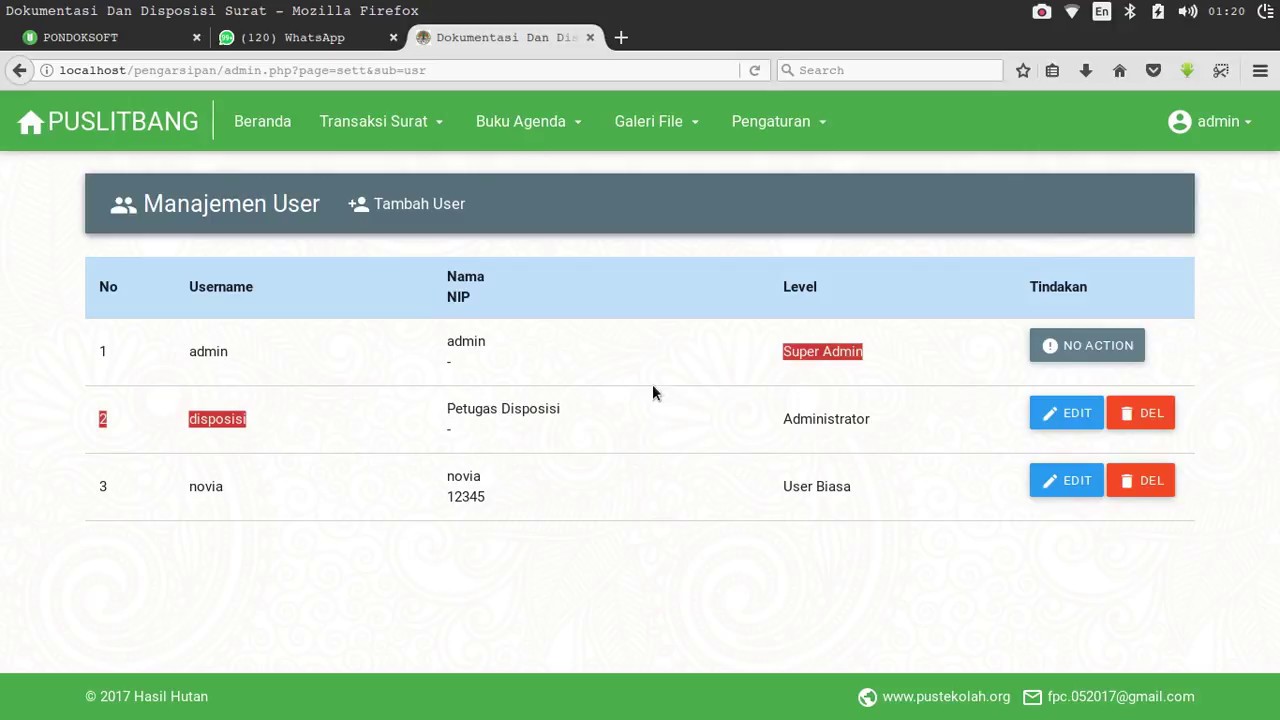Screen dimensions: 1280x720
Task: Click the Firefox home toolbar icon
Action: point(1120,70)
